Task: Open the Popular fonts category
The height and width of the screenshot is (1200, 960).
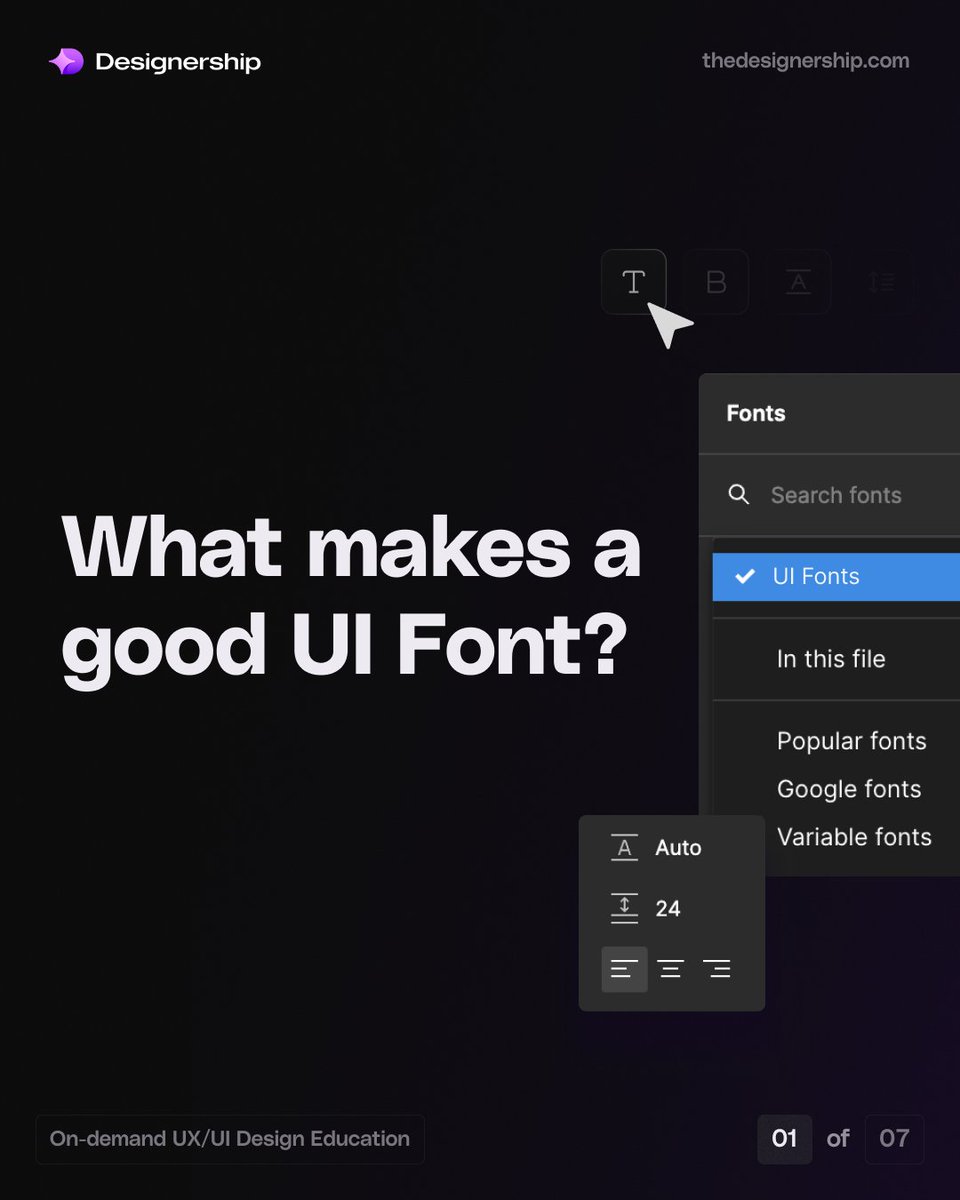Action: click(851, 741)
